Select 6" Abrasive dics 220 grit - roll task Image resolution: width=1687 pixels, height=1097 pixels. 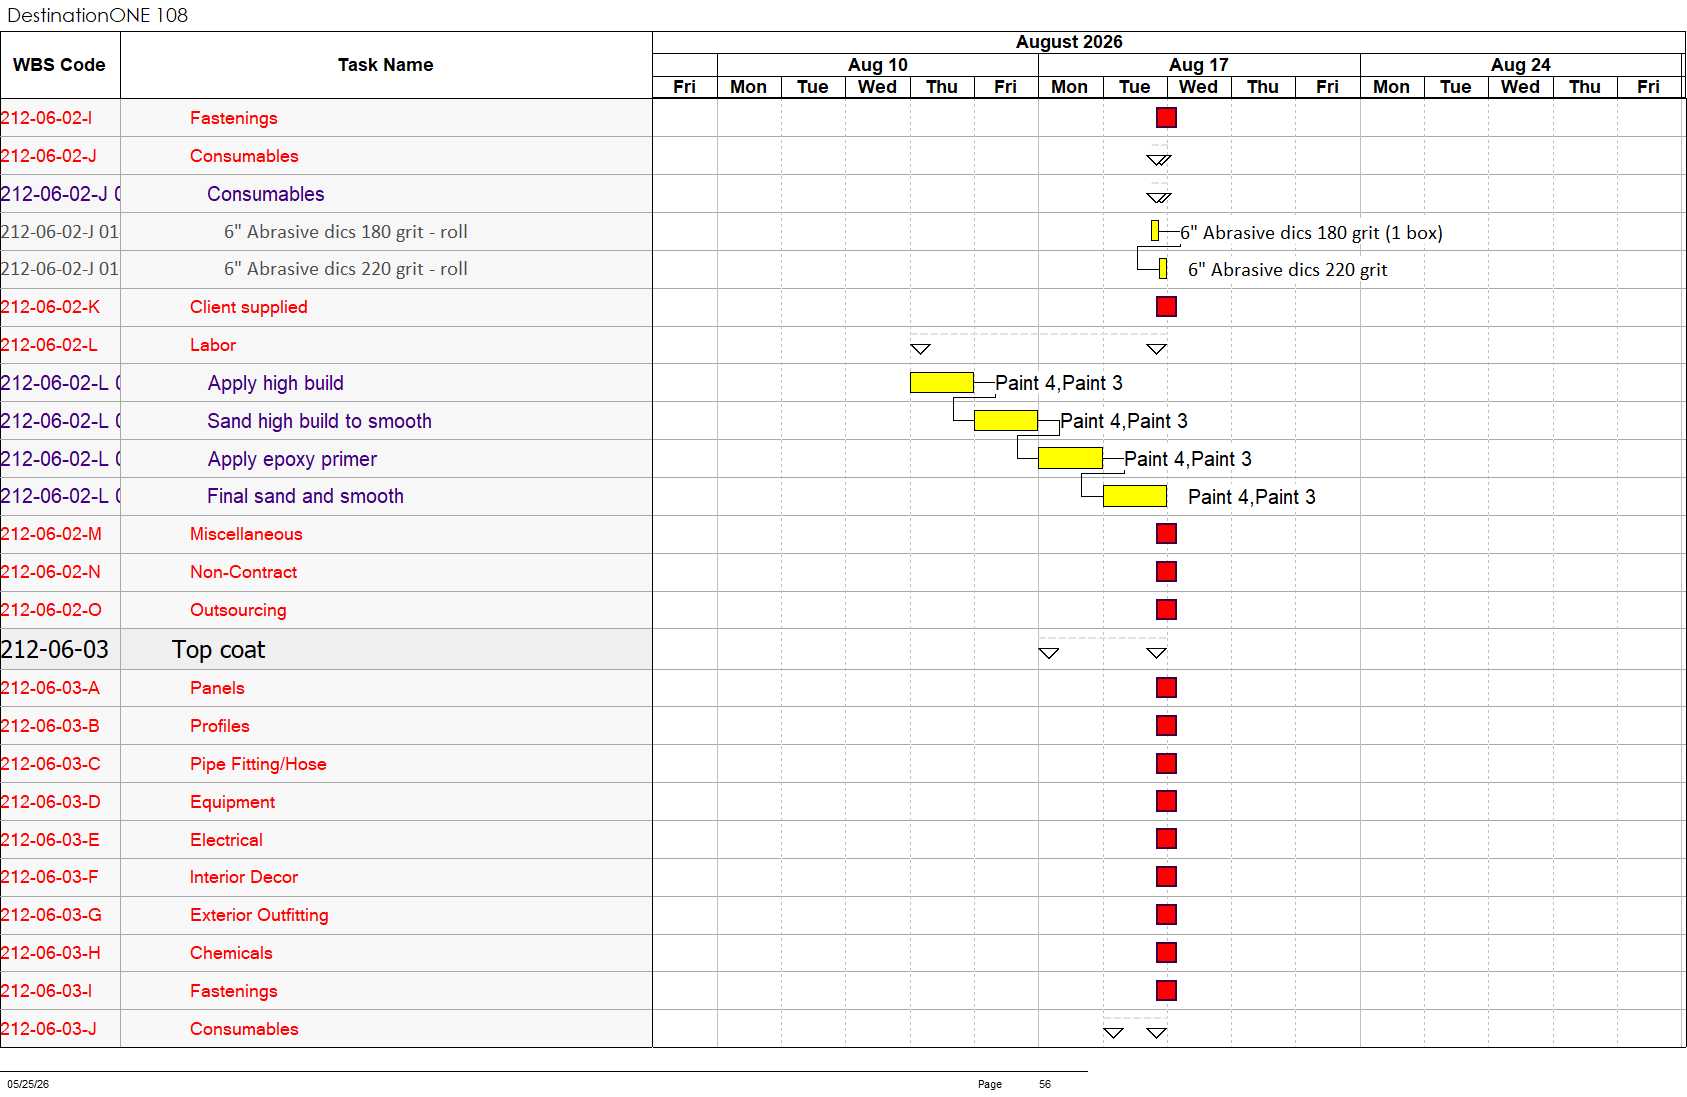(x=346, y=269)
